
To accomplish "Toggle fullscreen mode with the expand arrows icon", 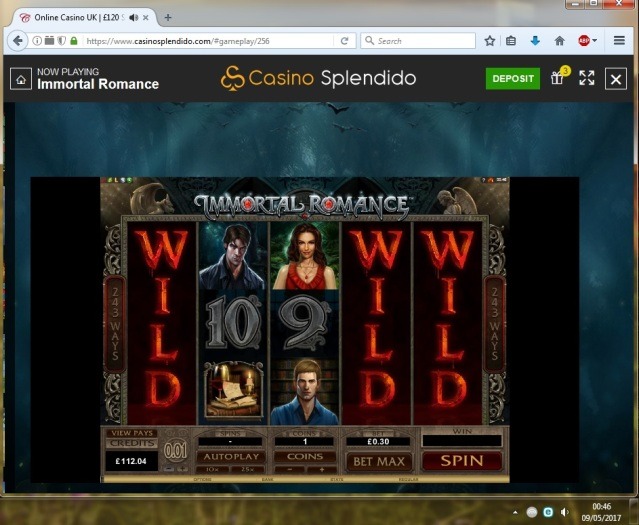I will pos(586,78).
